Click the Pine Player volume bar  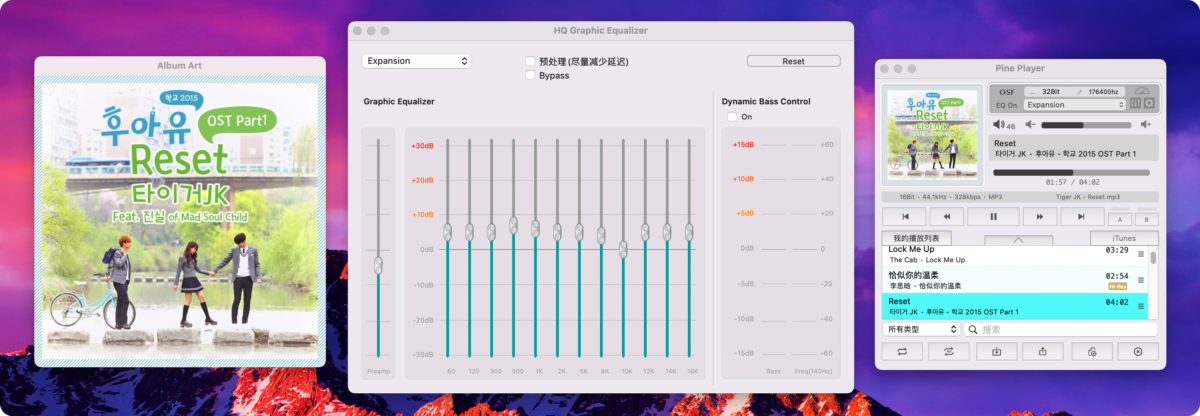click(1086, 125)
